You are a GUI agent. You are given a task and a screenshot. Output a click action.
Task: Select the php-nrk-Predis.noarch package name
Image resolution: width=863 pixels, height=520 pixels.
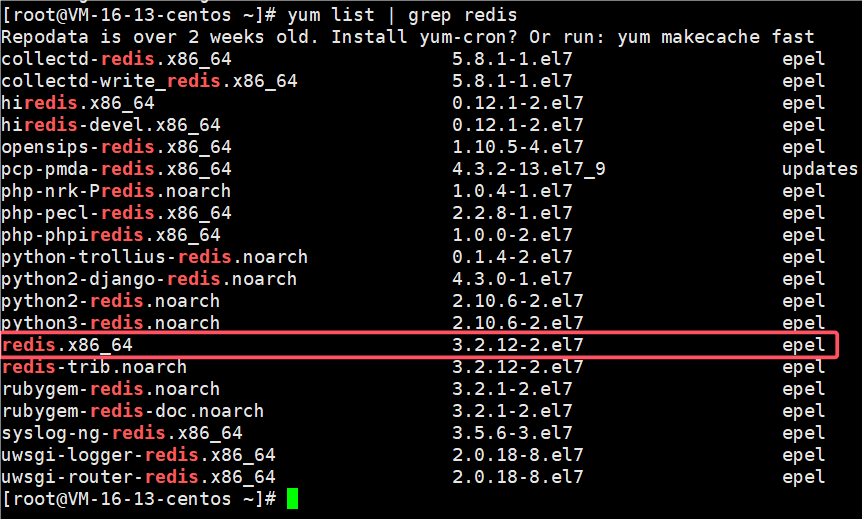[116, 191]
